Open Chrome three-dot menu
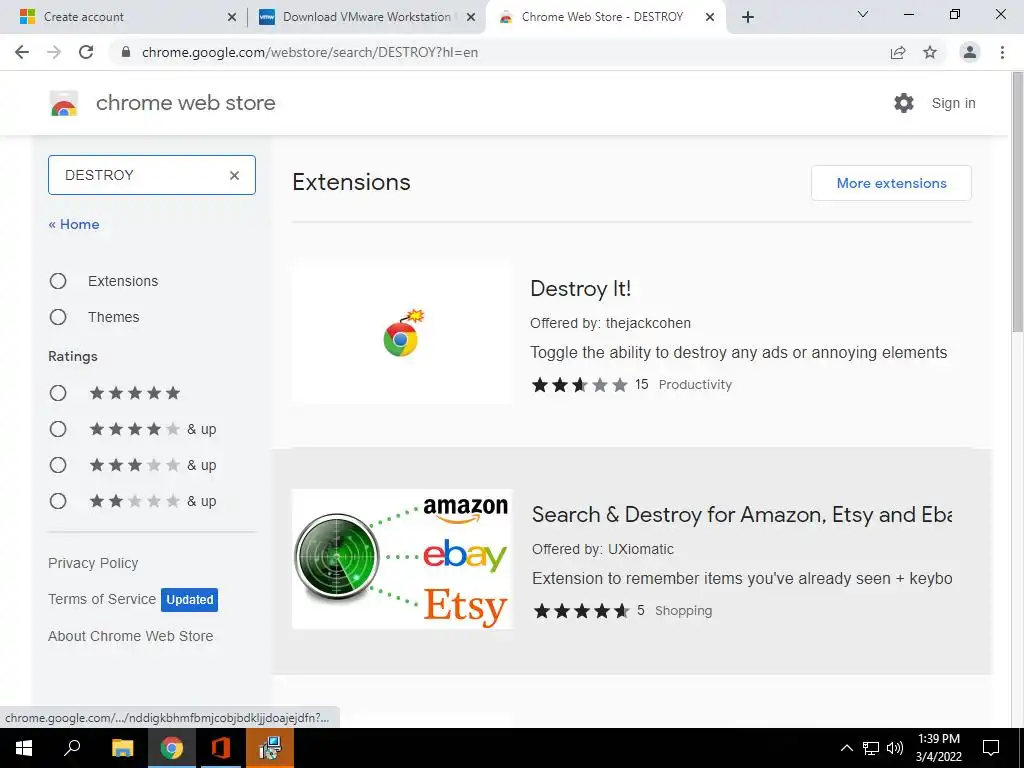This screenshot has width=1024, height=768. [x=1002, y=52]
